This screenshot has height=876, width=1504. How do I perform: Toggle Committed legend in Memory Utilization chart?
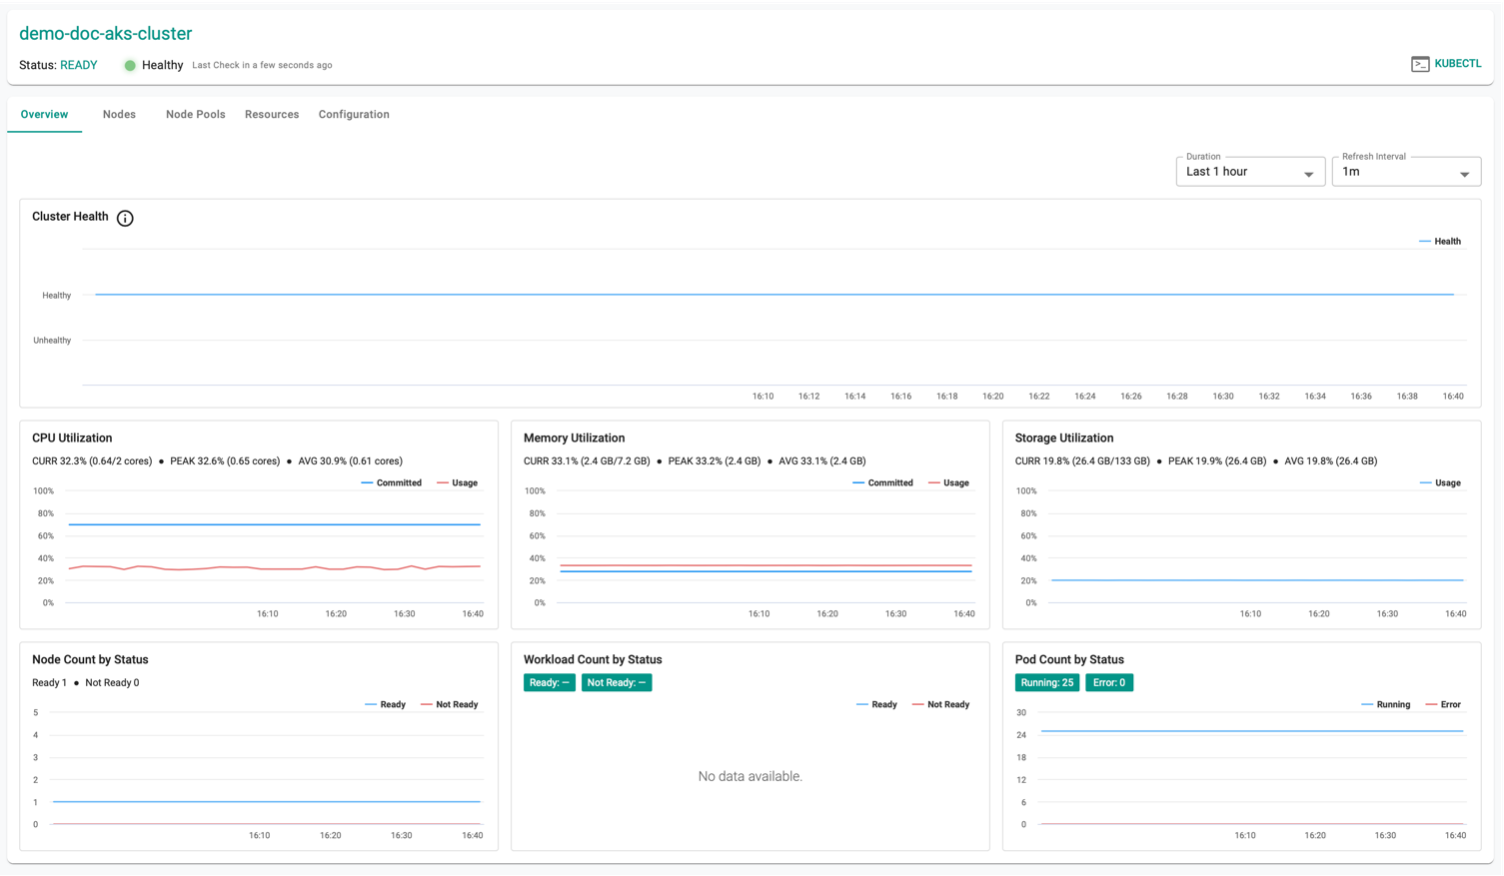883,483
